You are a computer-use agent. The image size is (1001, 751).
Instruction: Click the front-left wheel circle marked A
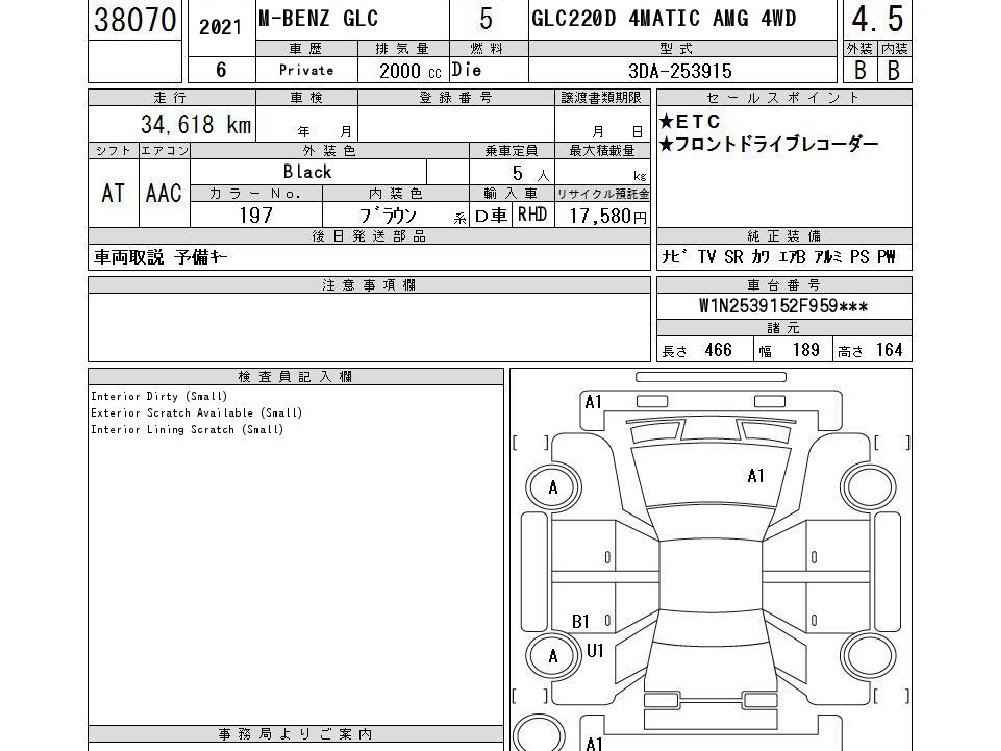point(553,488)
